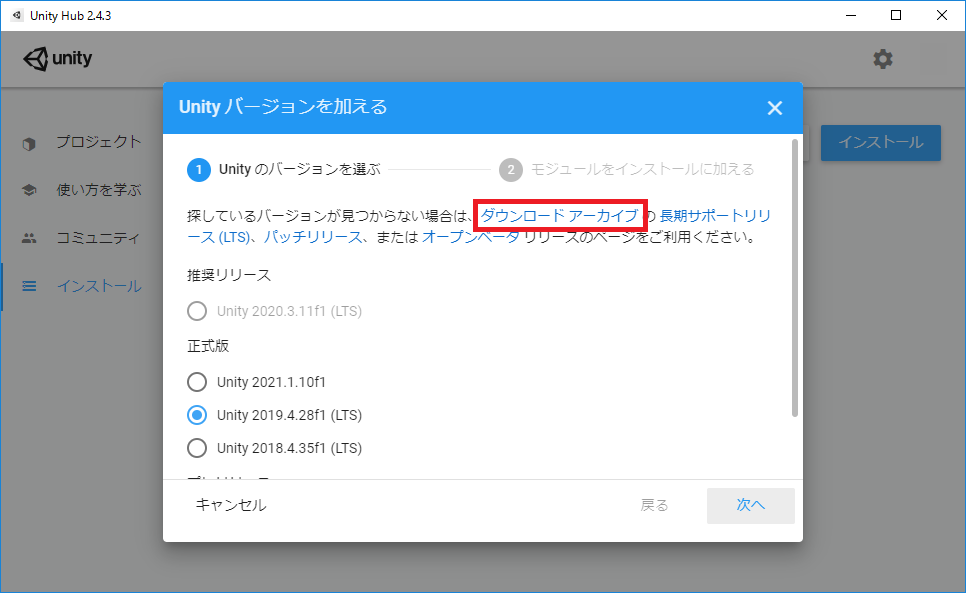Click step 2 モジュールをインストールに加える
966x593 pixels.
tap(627, 169)
